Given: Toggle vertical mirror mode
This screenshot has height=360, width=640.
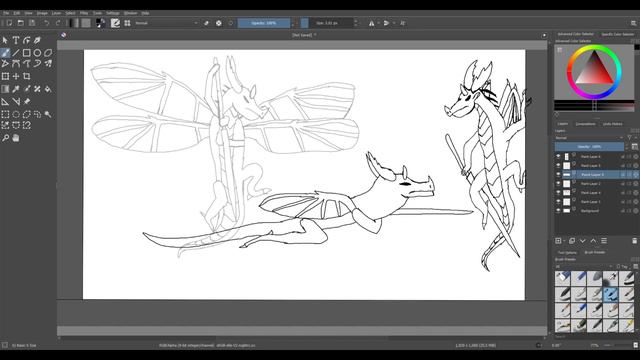Looking at the screenshot, I should 386,23.
